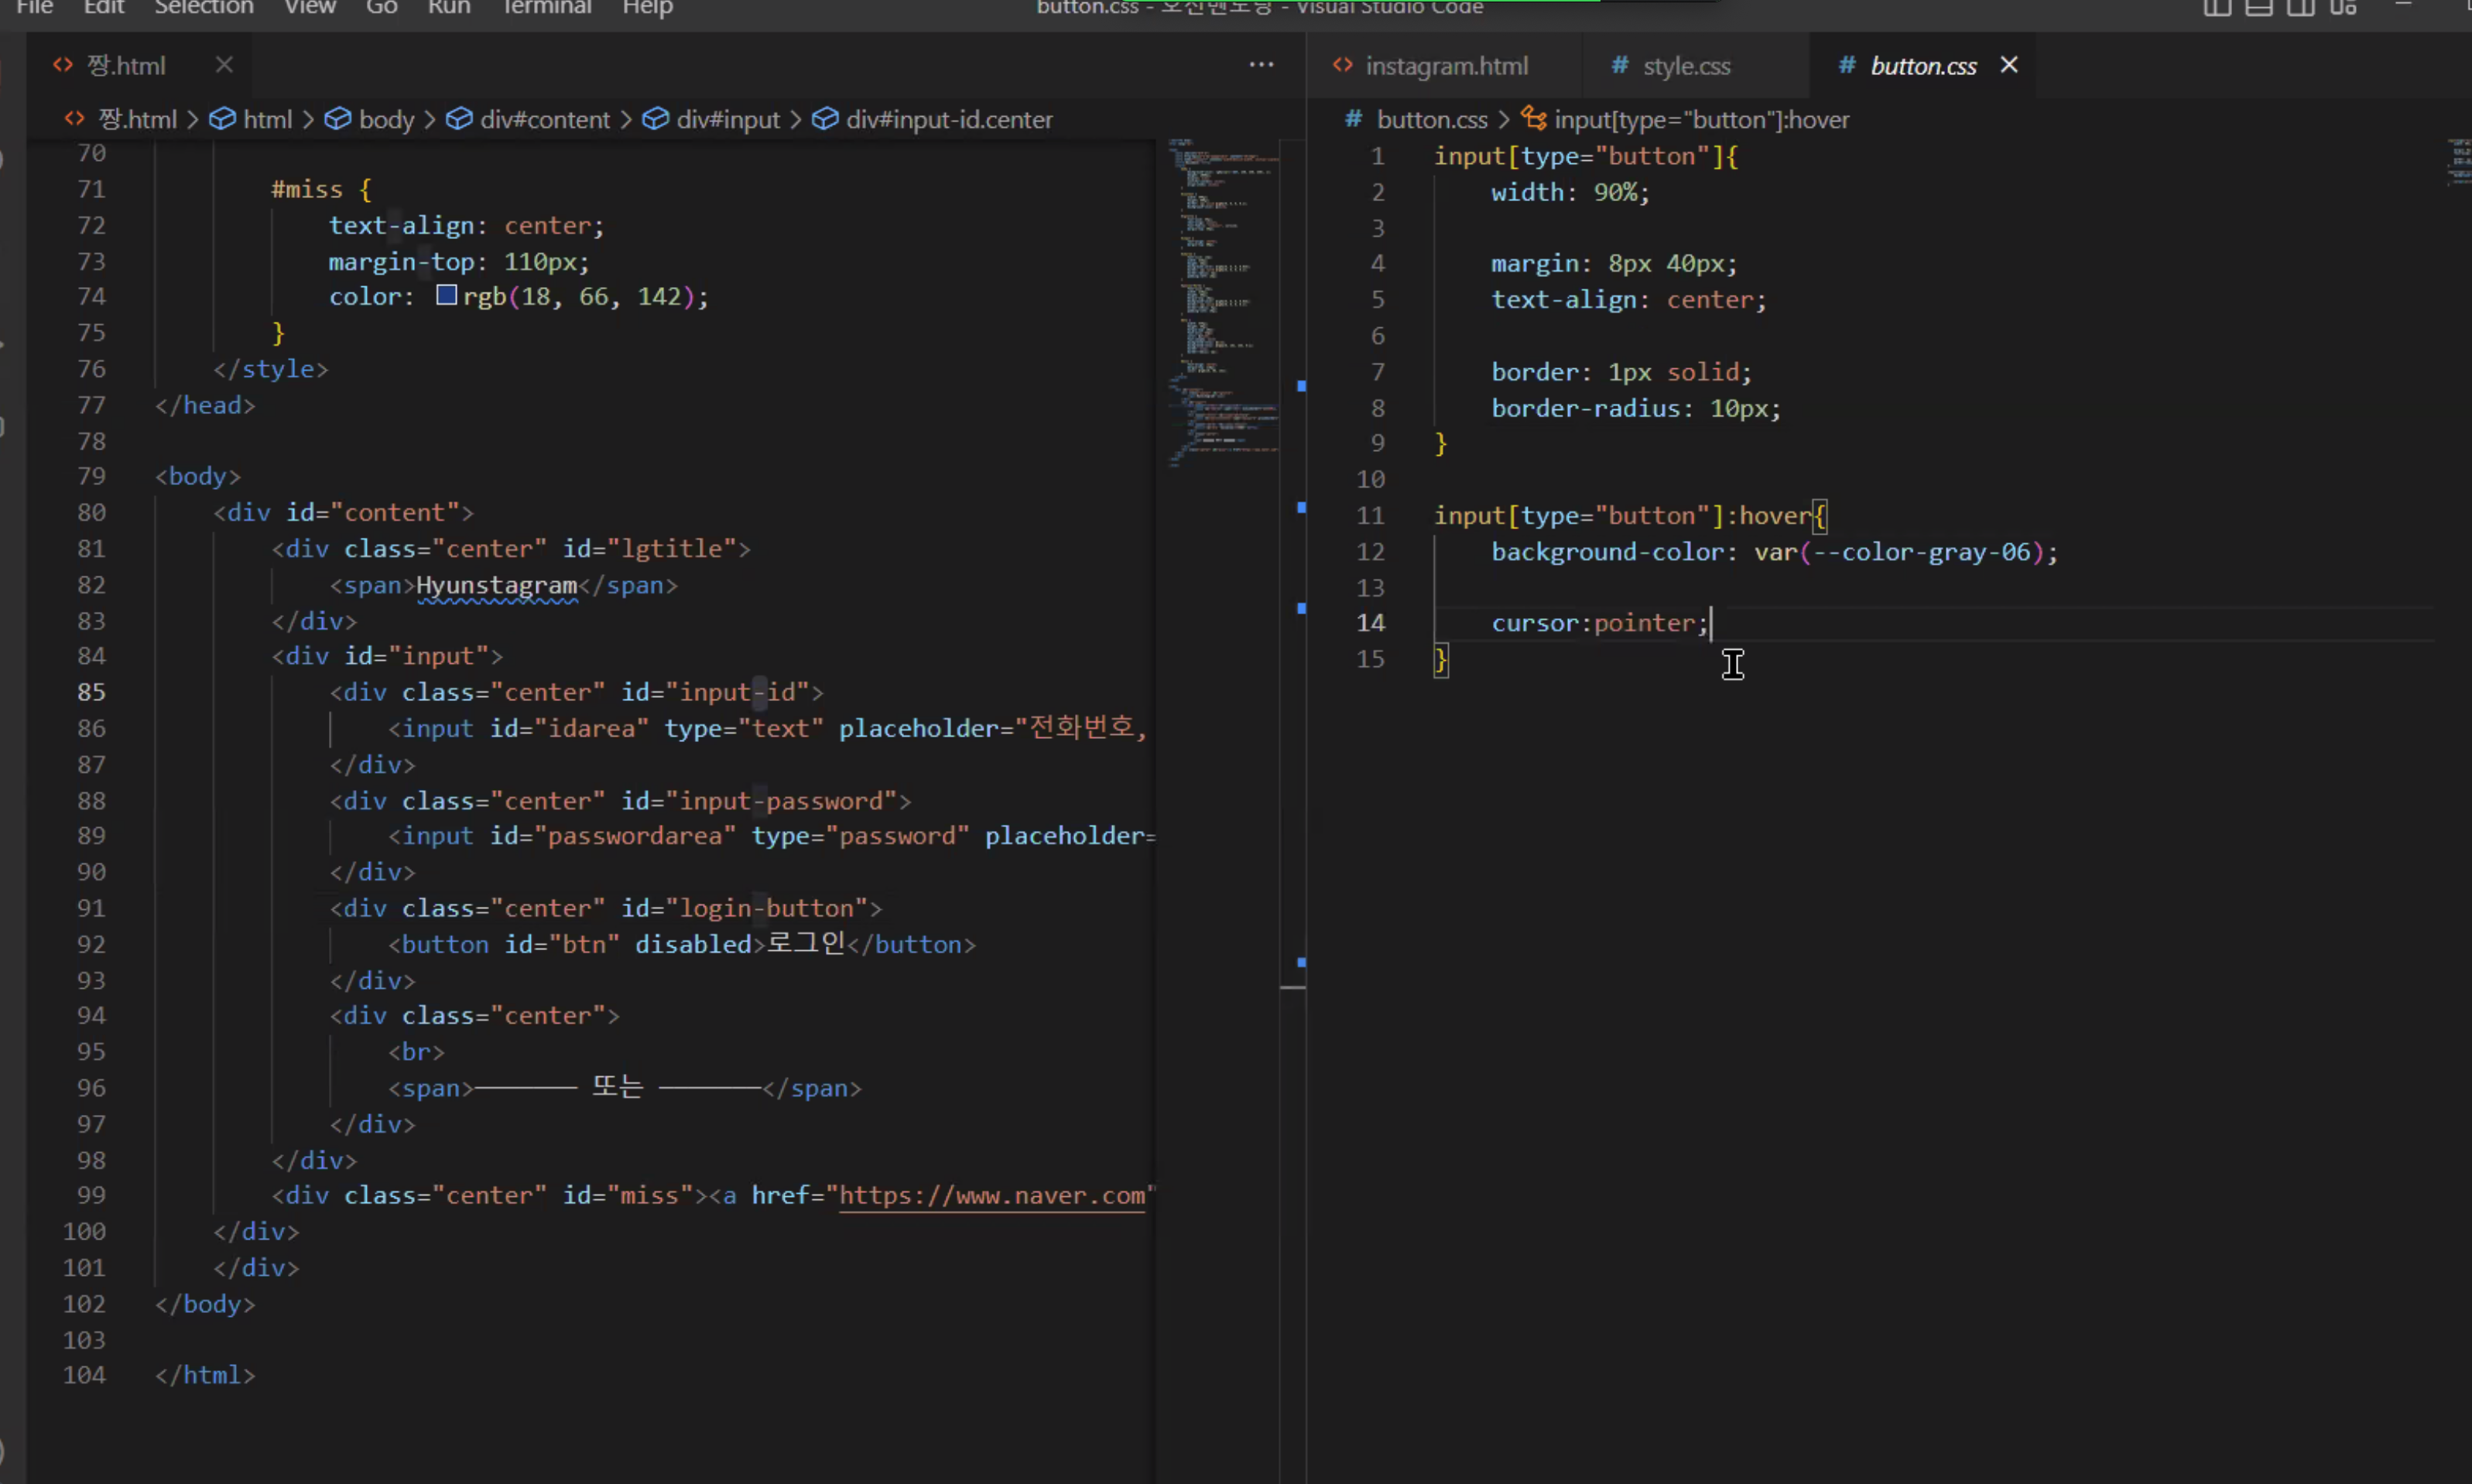
Task: Click the button id="btn" disabled line
Action: [681, 944]
